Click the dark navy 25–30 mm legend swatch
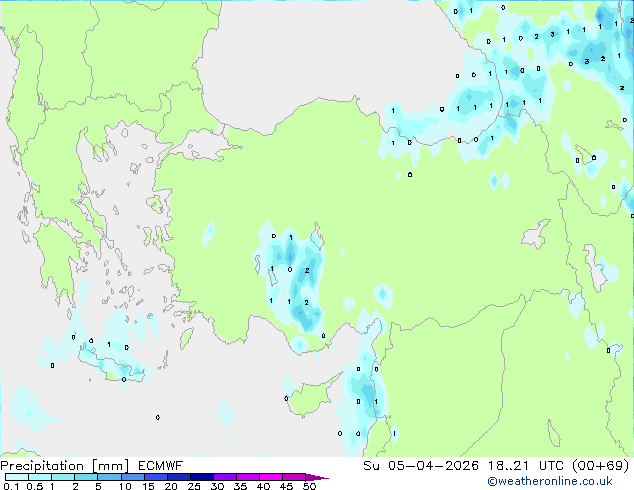The image size is (634, 490). (x=202, y=477)
